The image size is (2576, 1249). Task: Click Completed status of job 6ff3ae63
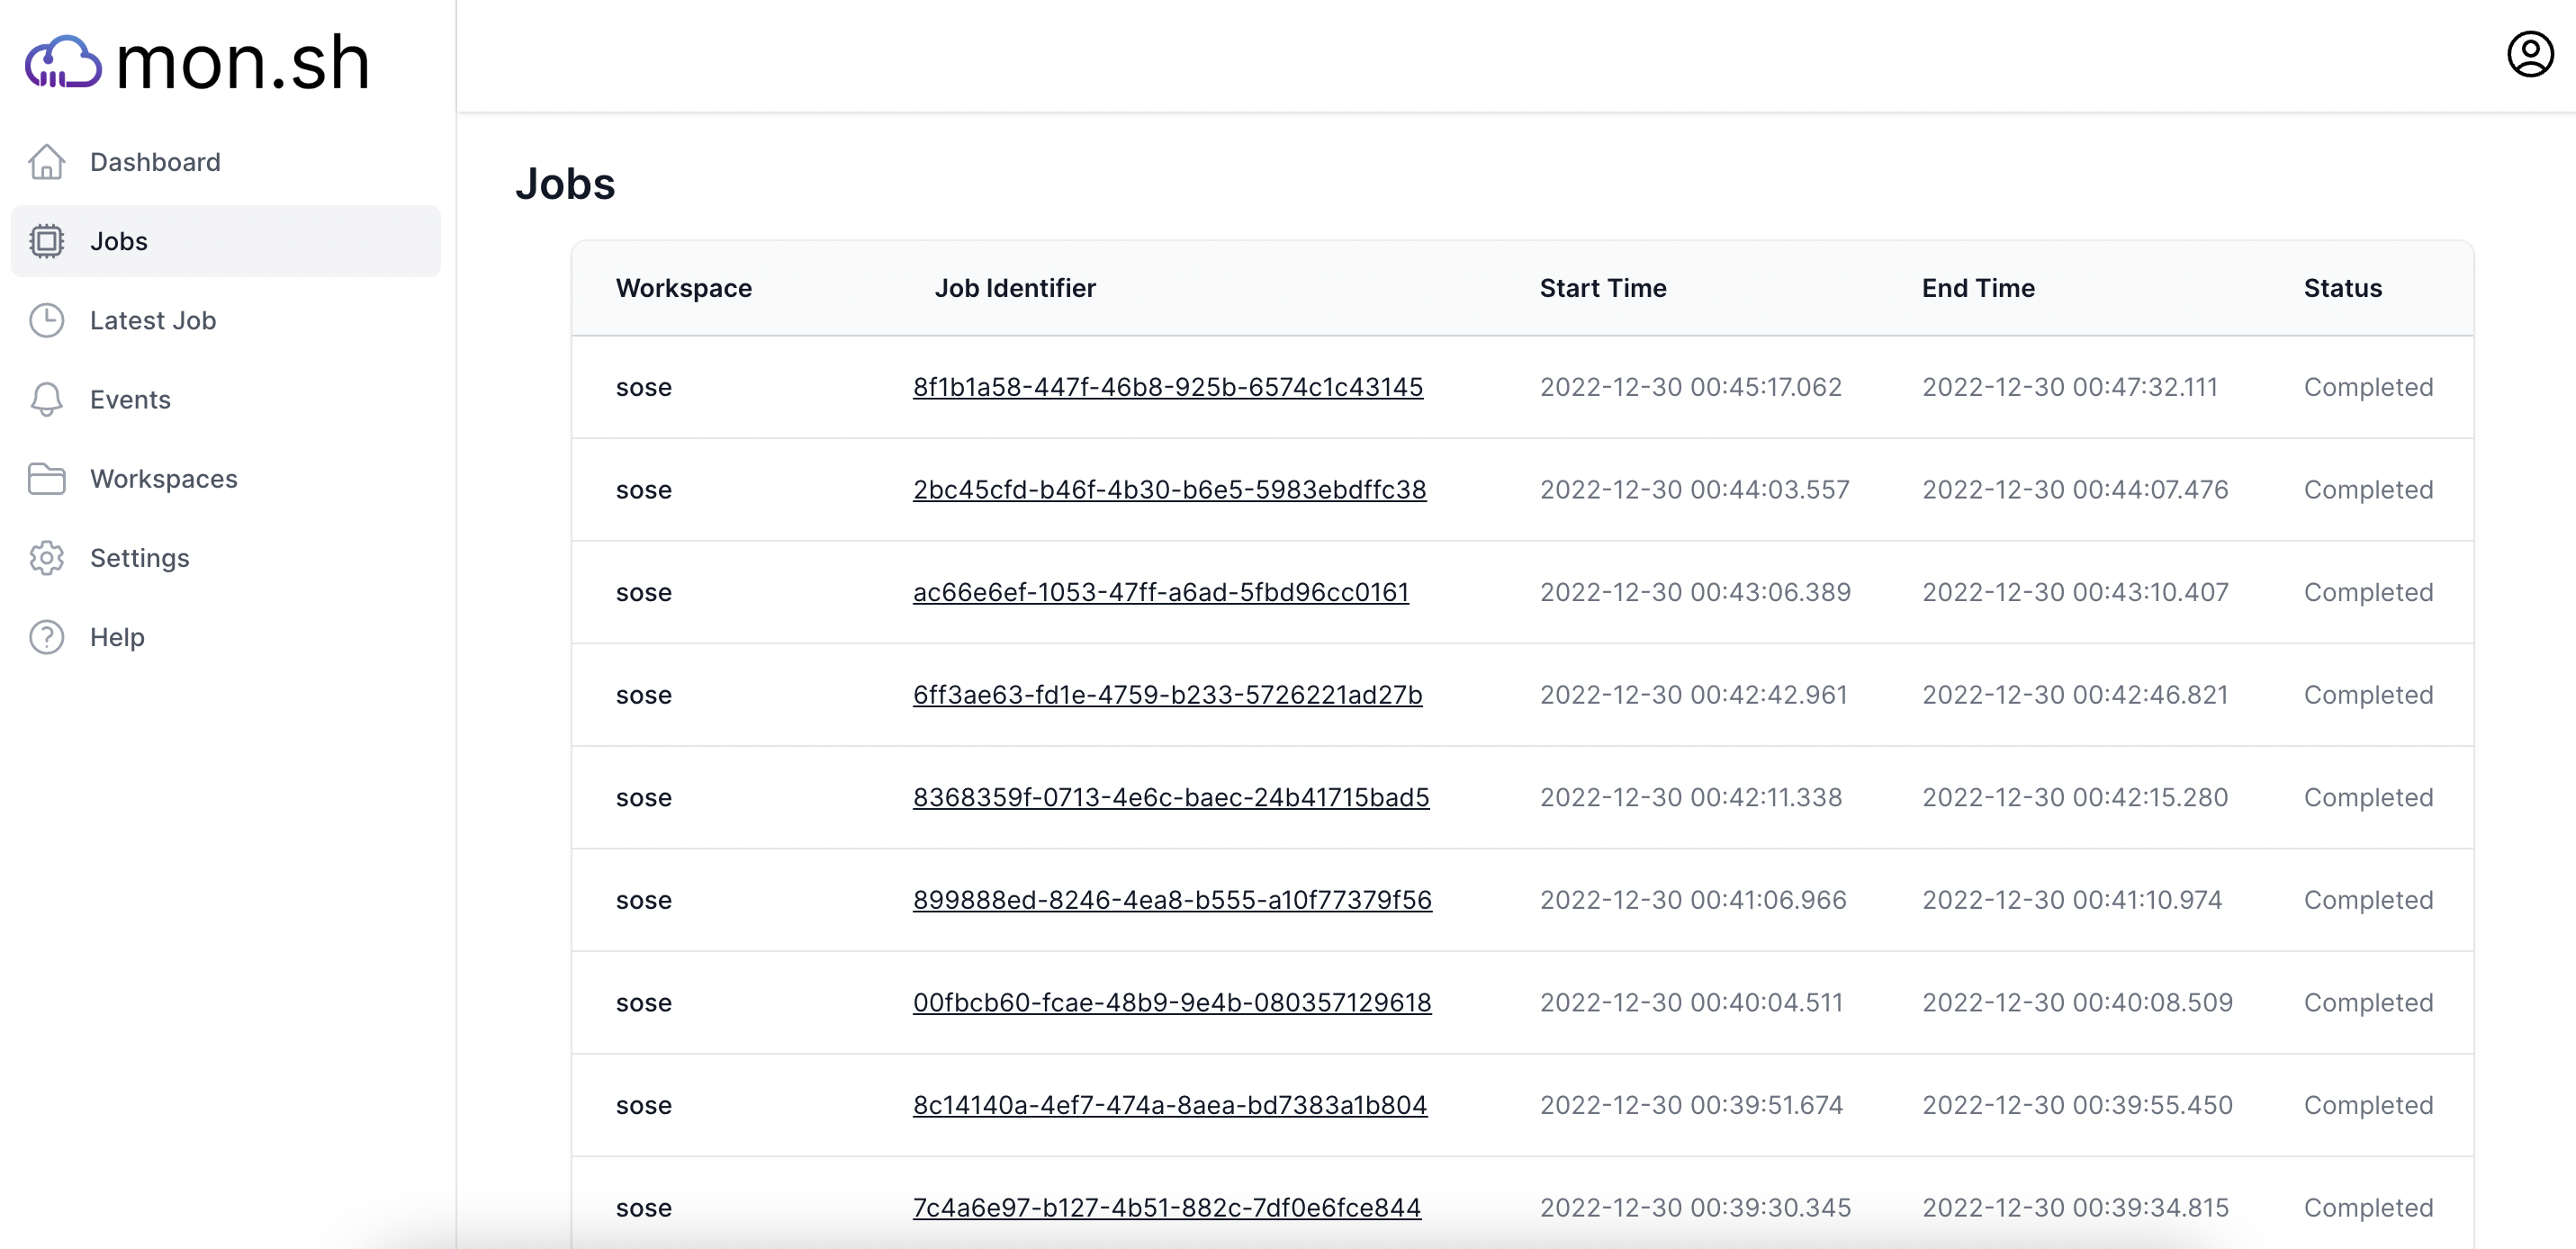[x=2368, y=695]
